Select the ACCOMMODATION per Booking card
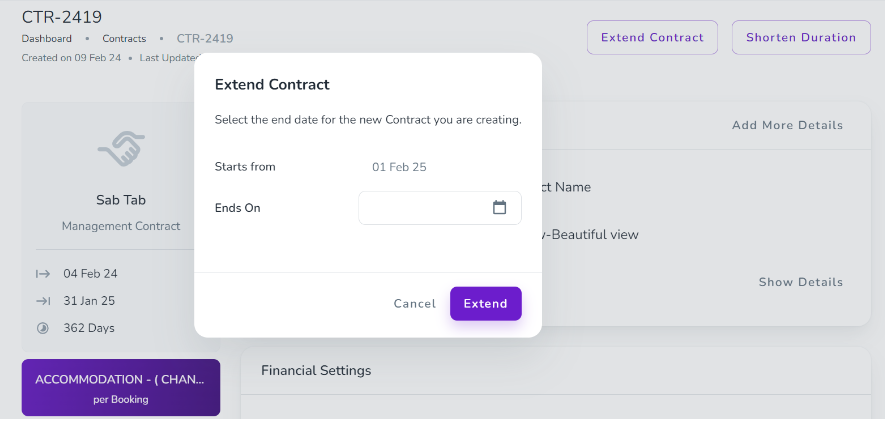Viewport: 885px width, 422px height. [121, 388]
